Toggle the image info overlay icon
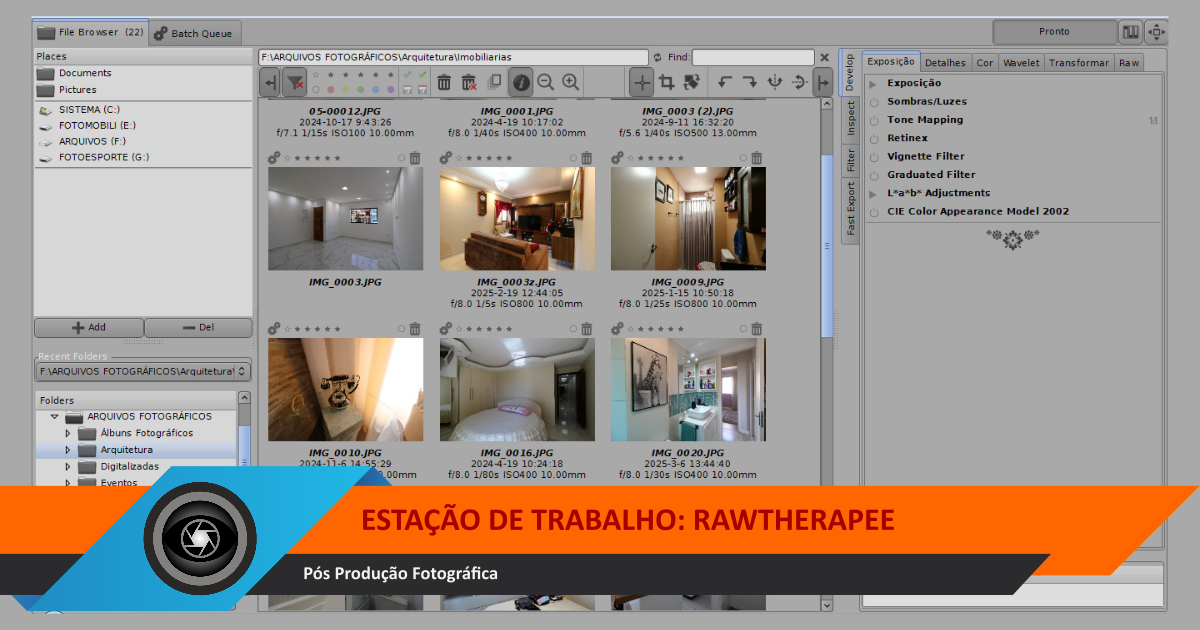Viewport: 1200px width, 630px height. pyautogui.click(x=521, y=83)
